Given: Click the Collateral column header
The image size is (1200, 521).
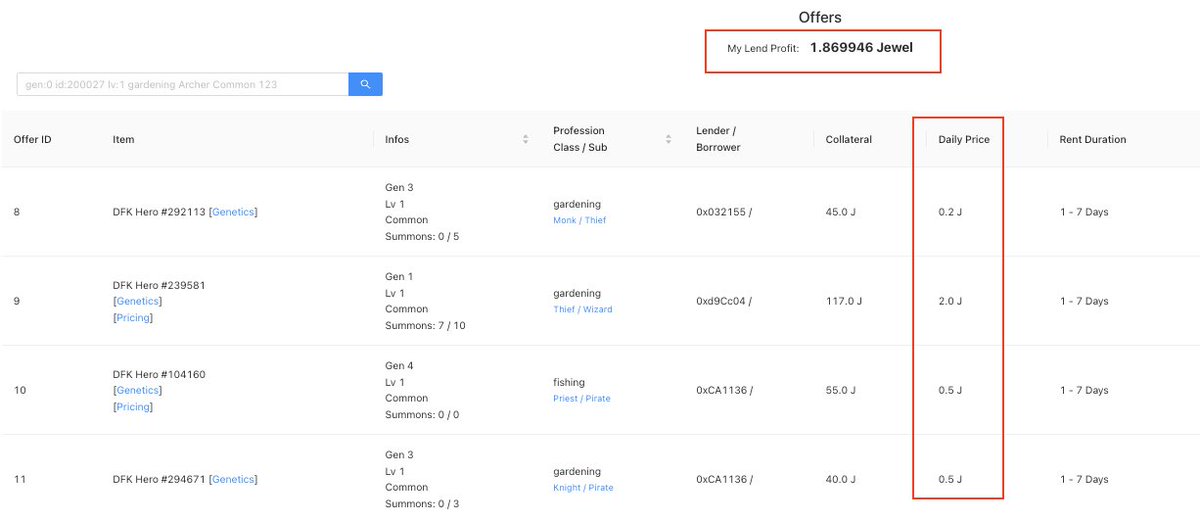Looking at the screenshot, I should click(x=849, y=139).
